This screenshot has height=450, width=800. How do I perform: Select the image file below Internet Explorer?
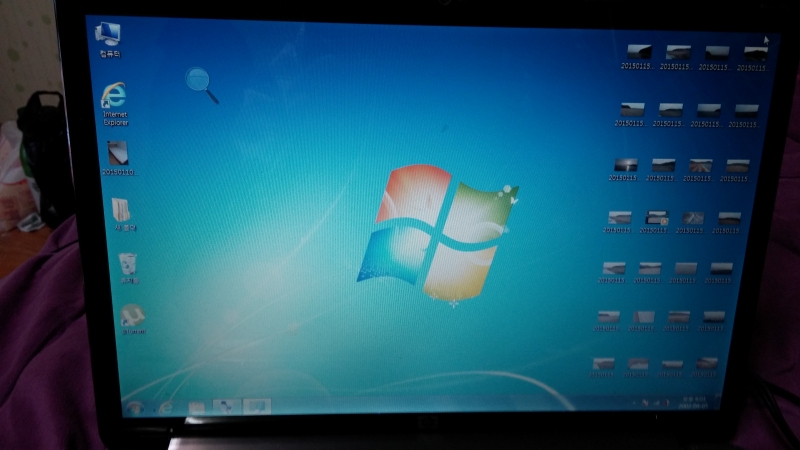click(x=118, y=153)
